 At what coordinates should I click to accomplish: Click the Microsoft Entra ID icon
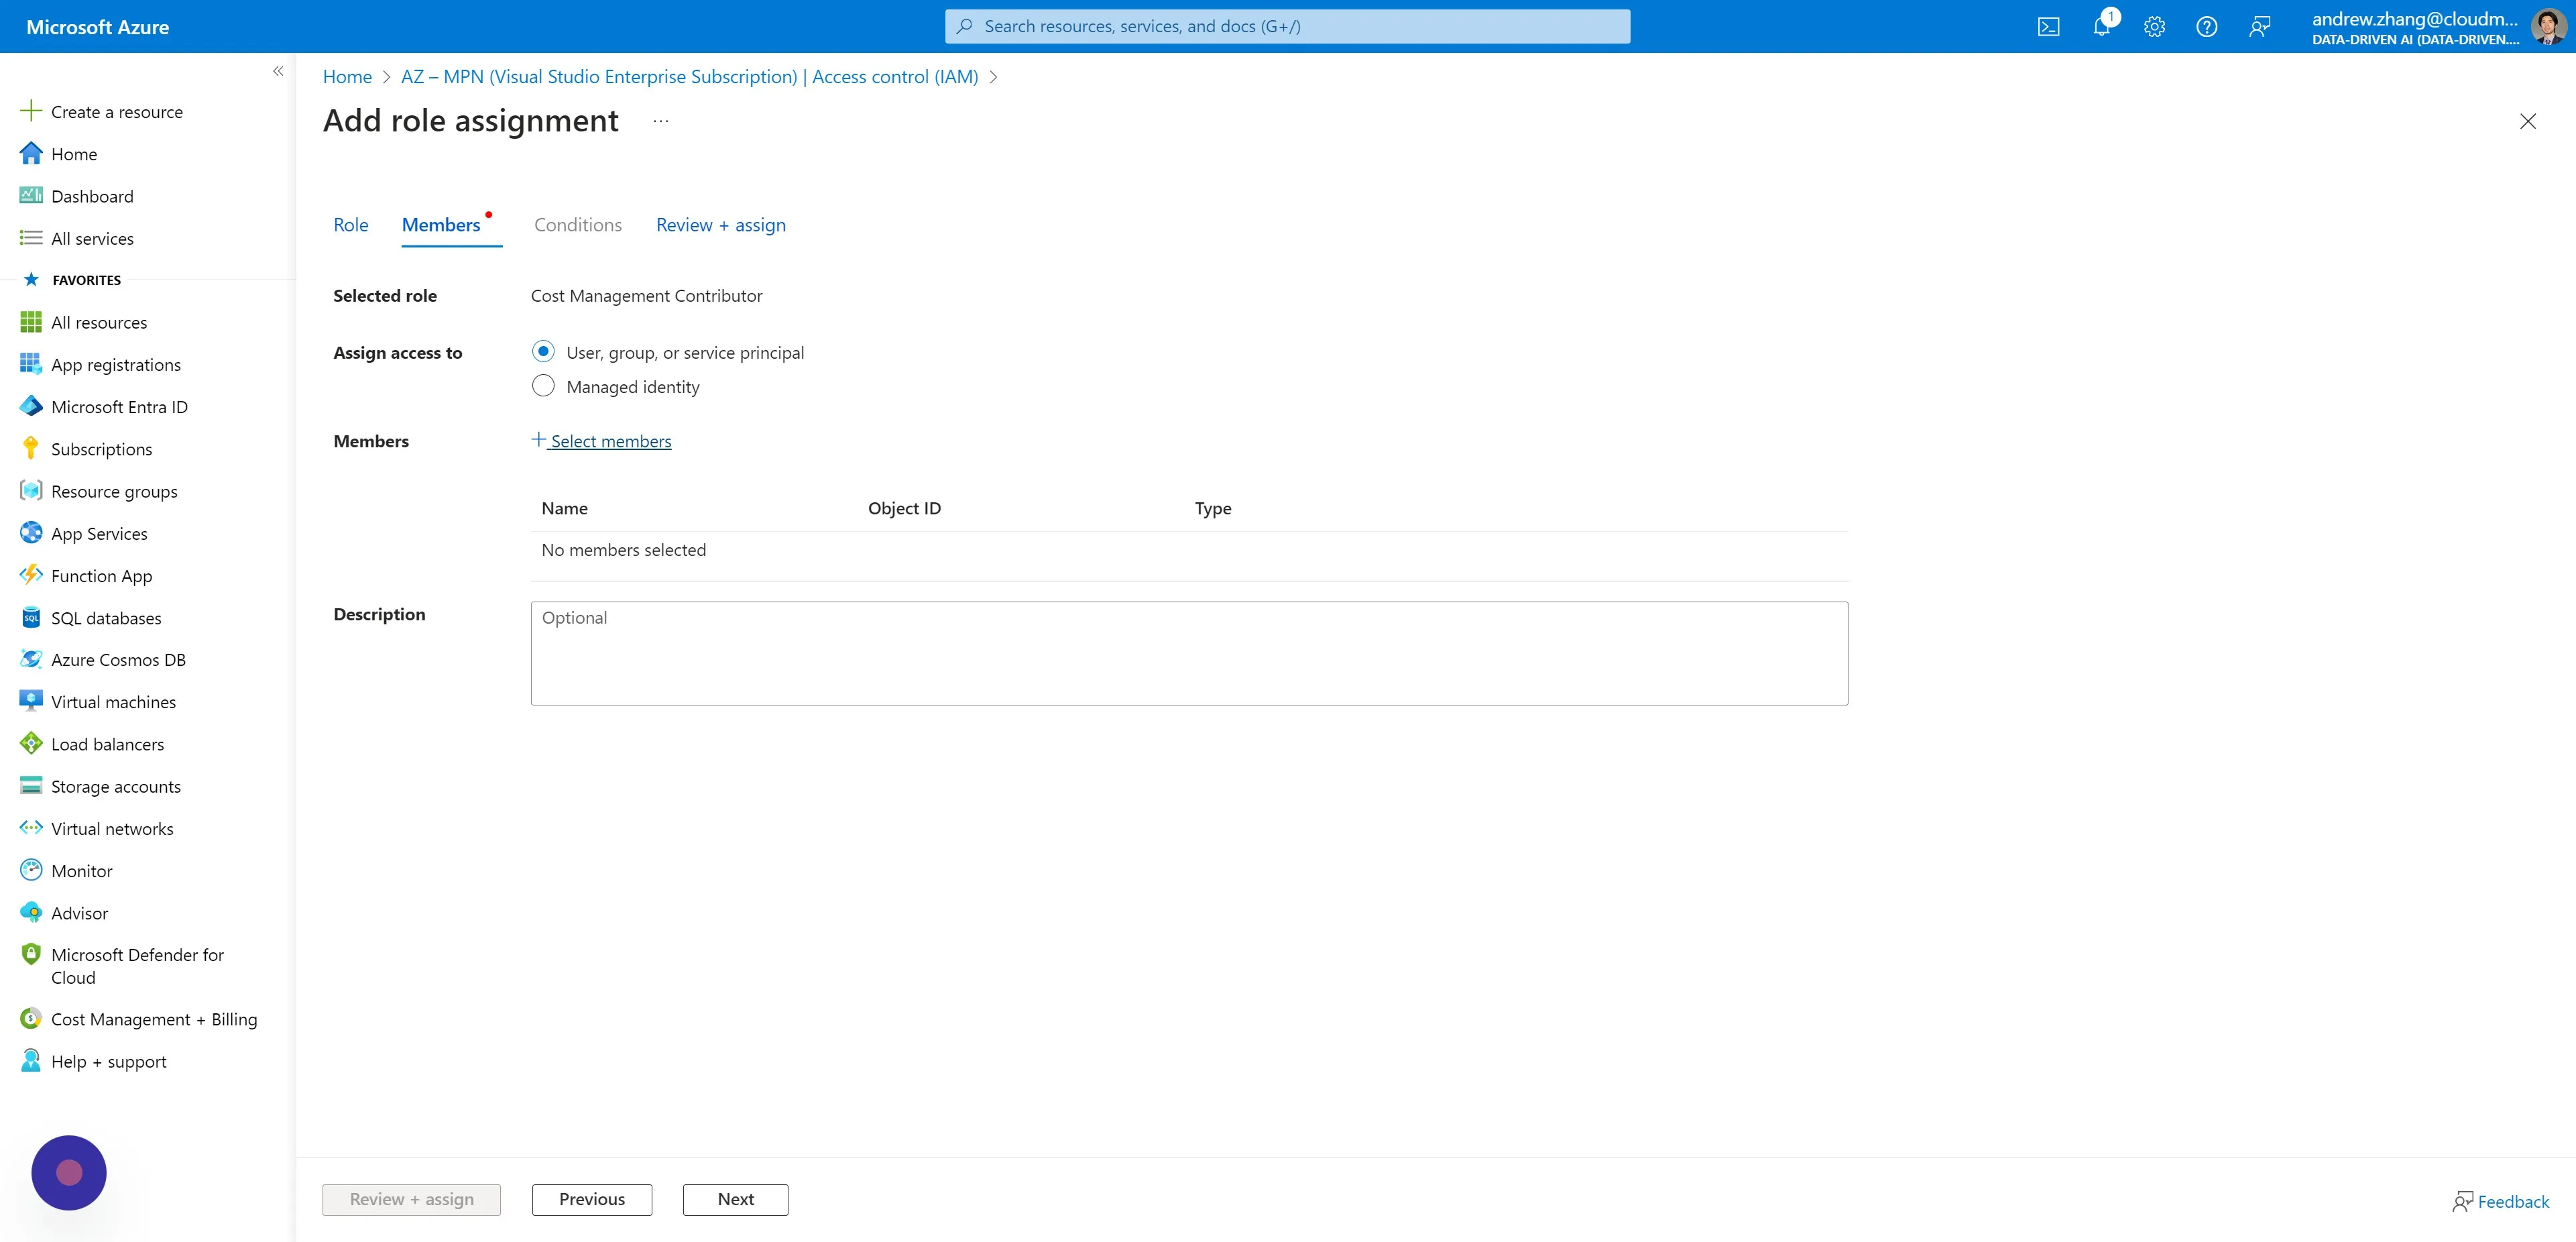point(31,406)
